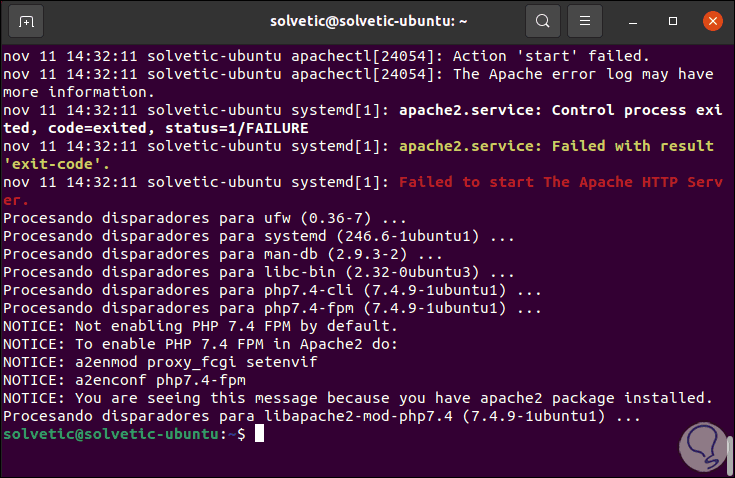Click the 'a2enmod proxy_fcgi setenvif' line
The image size is (735, 478).
point(144,362)
